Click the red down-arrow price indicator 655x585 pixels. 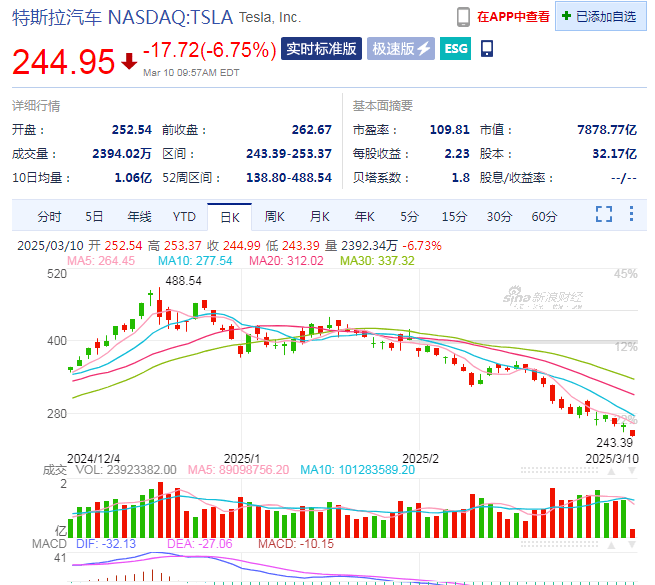[x=129, y=61]
